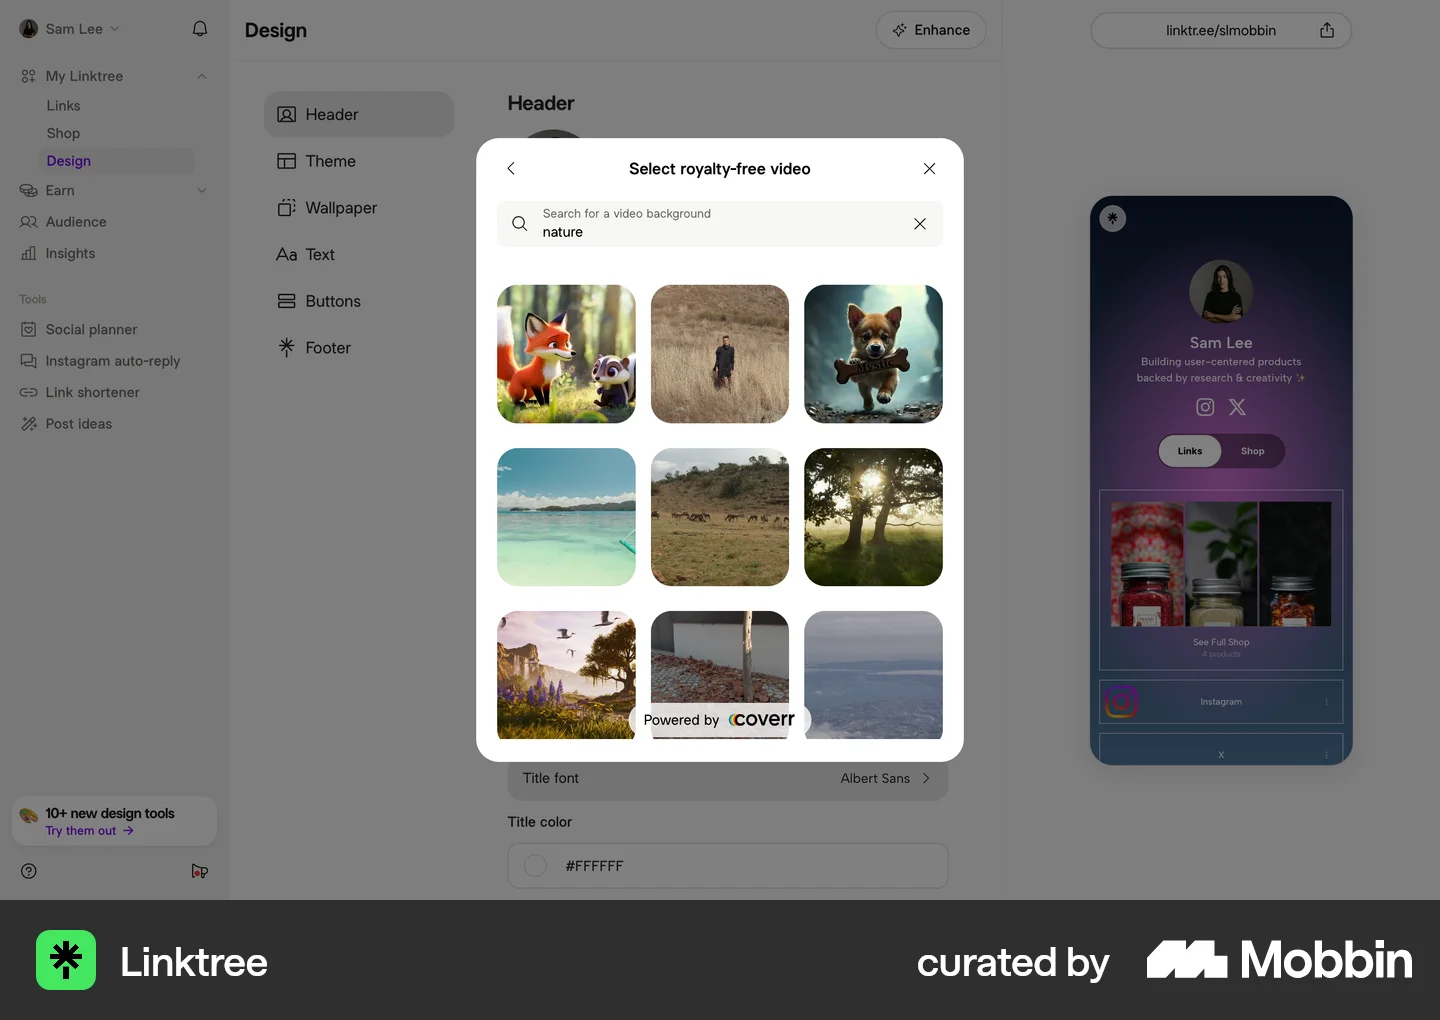Image resolution: width=1440 pixels, height=1020 pixels.
Task: Open Social planner tool
Action: point(91,330)
